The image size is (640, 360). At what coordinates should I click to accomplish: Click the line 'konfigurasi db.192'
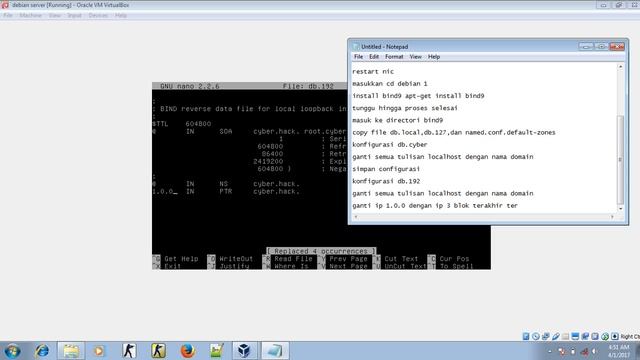coord(386,181)
